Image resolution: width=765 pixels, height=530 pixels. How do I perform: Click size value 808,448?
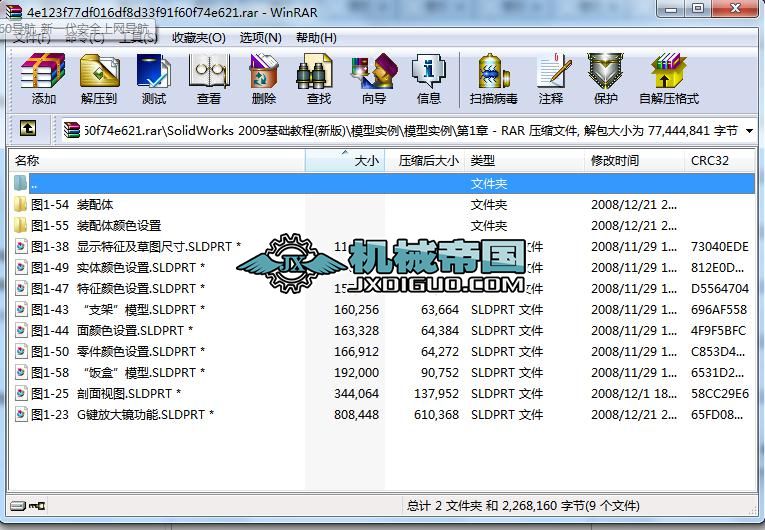click(x=356, y=414)
